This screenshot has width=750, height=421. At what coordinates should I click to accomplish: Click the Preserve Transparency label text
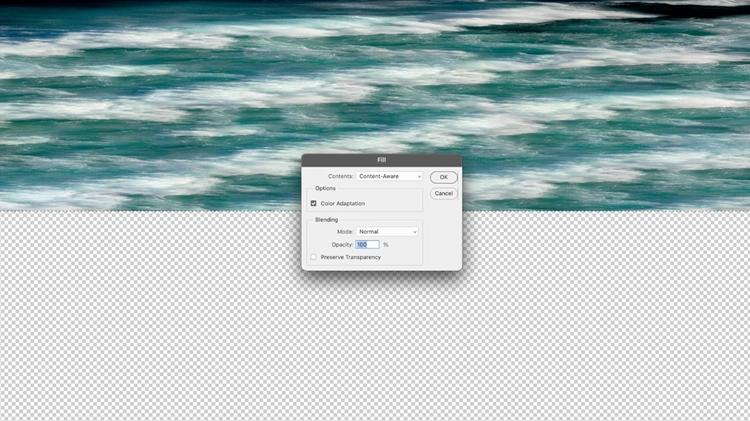tap(351, 257)
